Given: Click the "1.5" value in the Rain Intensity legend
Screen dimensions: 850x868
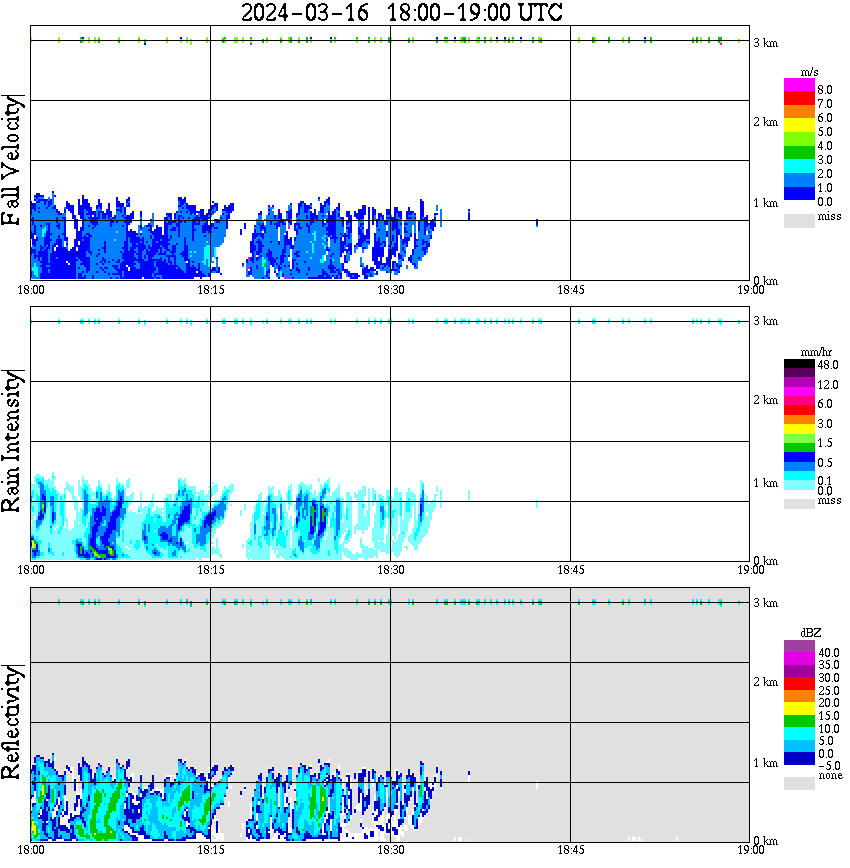Looking at the screenshot, I should pyautogui.click(x=825, y=443).
